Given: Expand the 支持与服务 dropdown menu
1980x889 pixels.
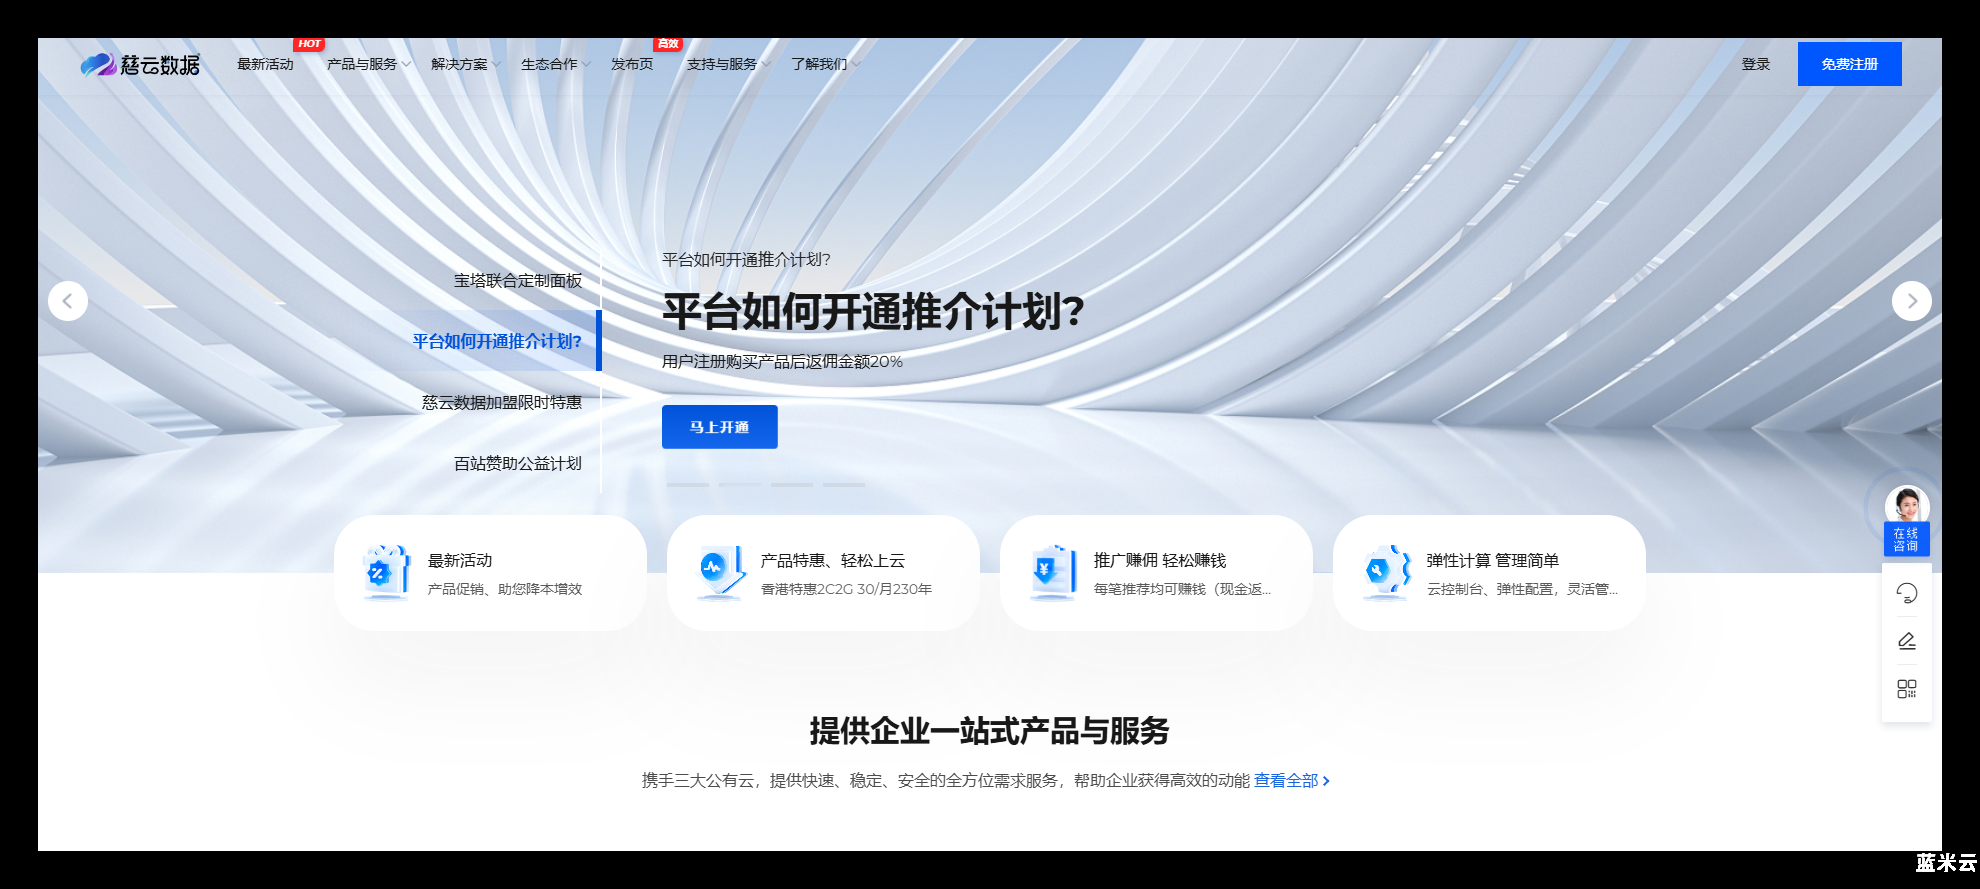Looking at the screenshot, I should point(727,64).
